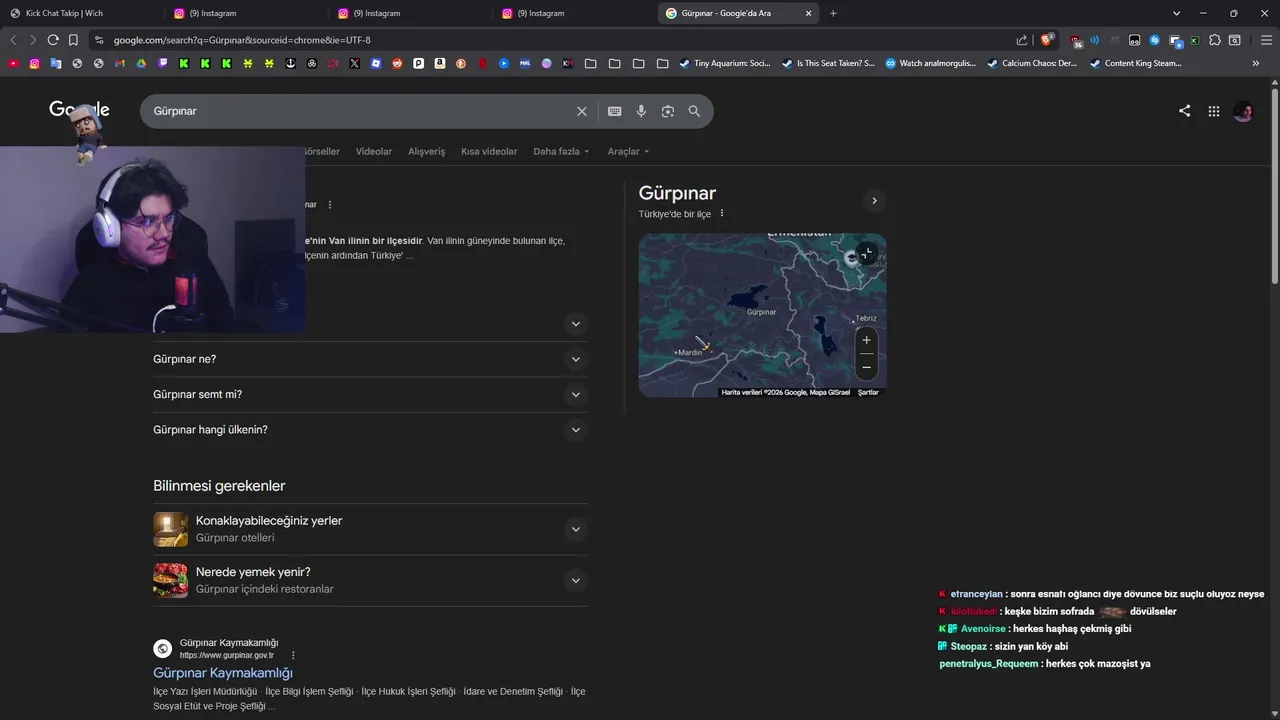Open the Amazon bookmark icon
This screenshot has width=1280, height=720.
click(440, 63)
